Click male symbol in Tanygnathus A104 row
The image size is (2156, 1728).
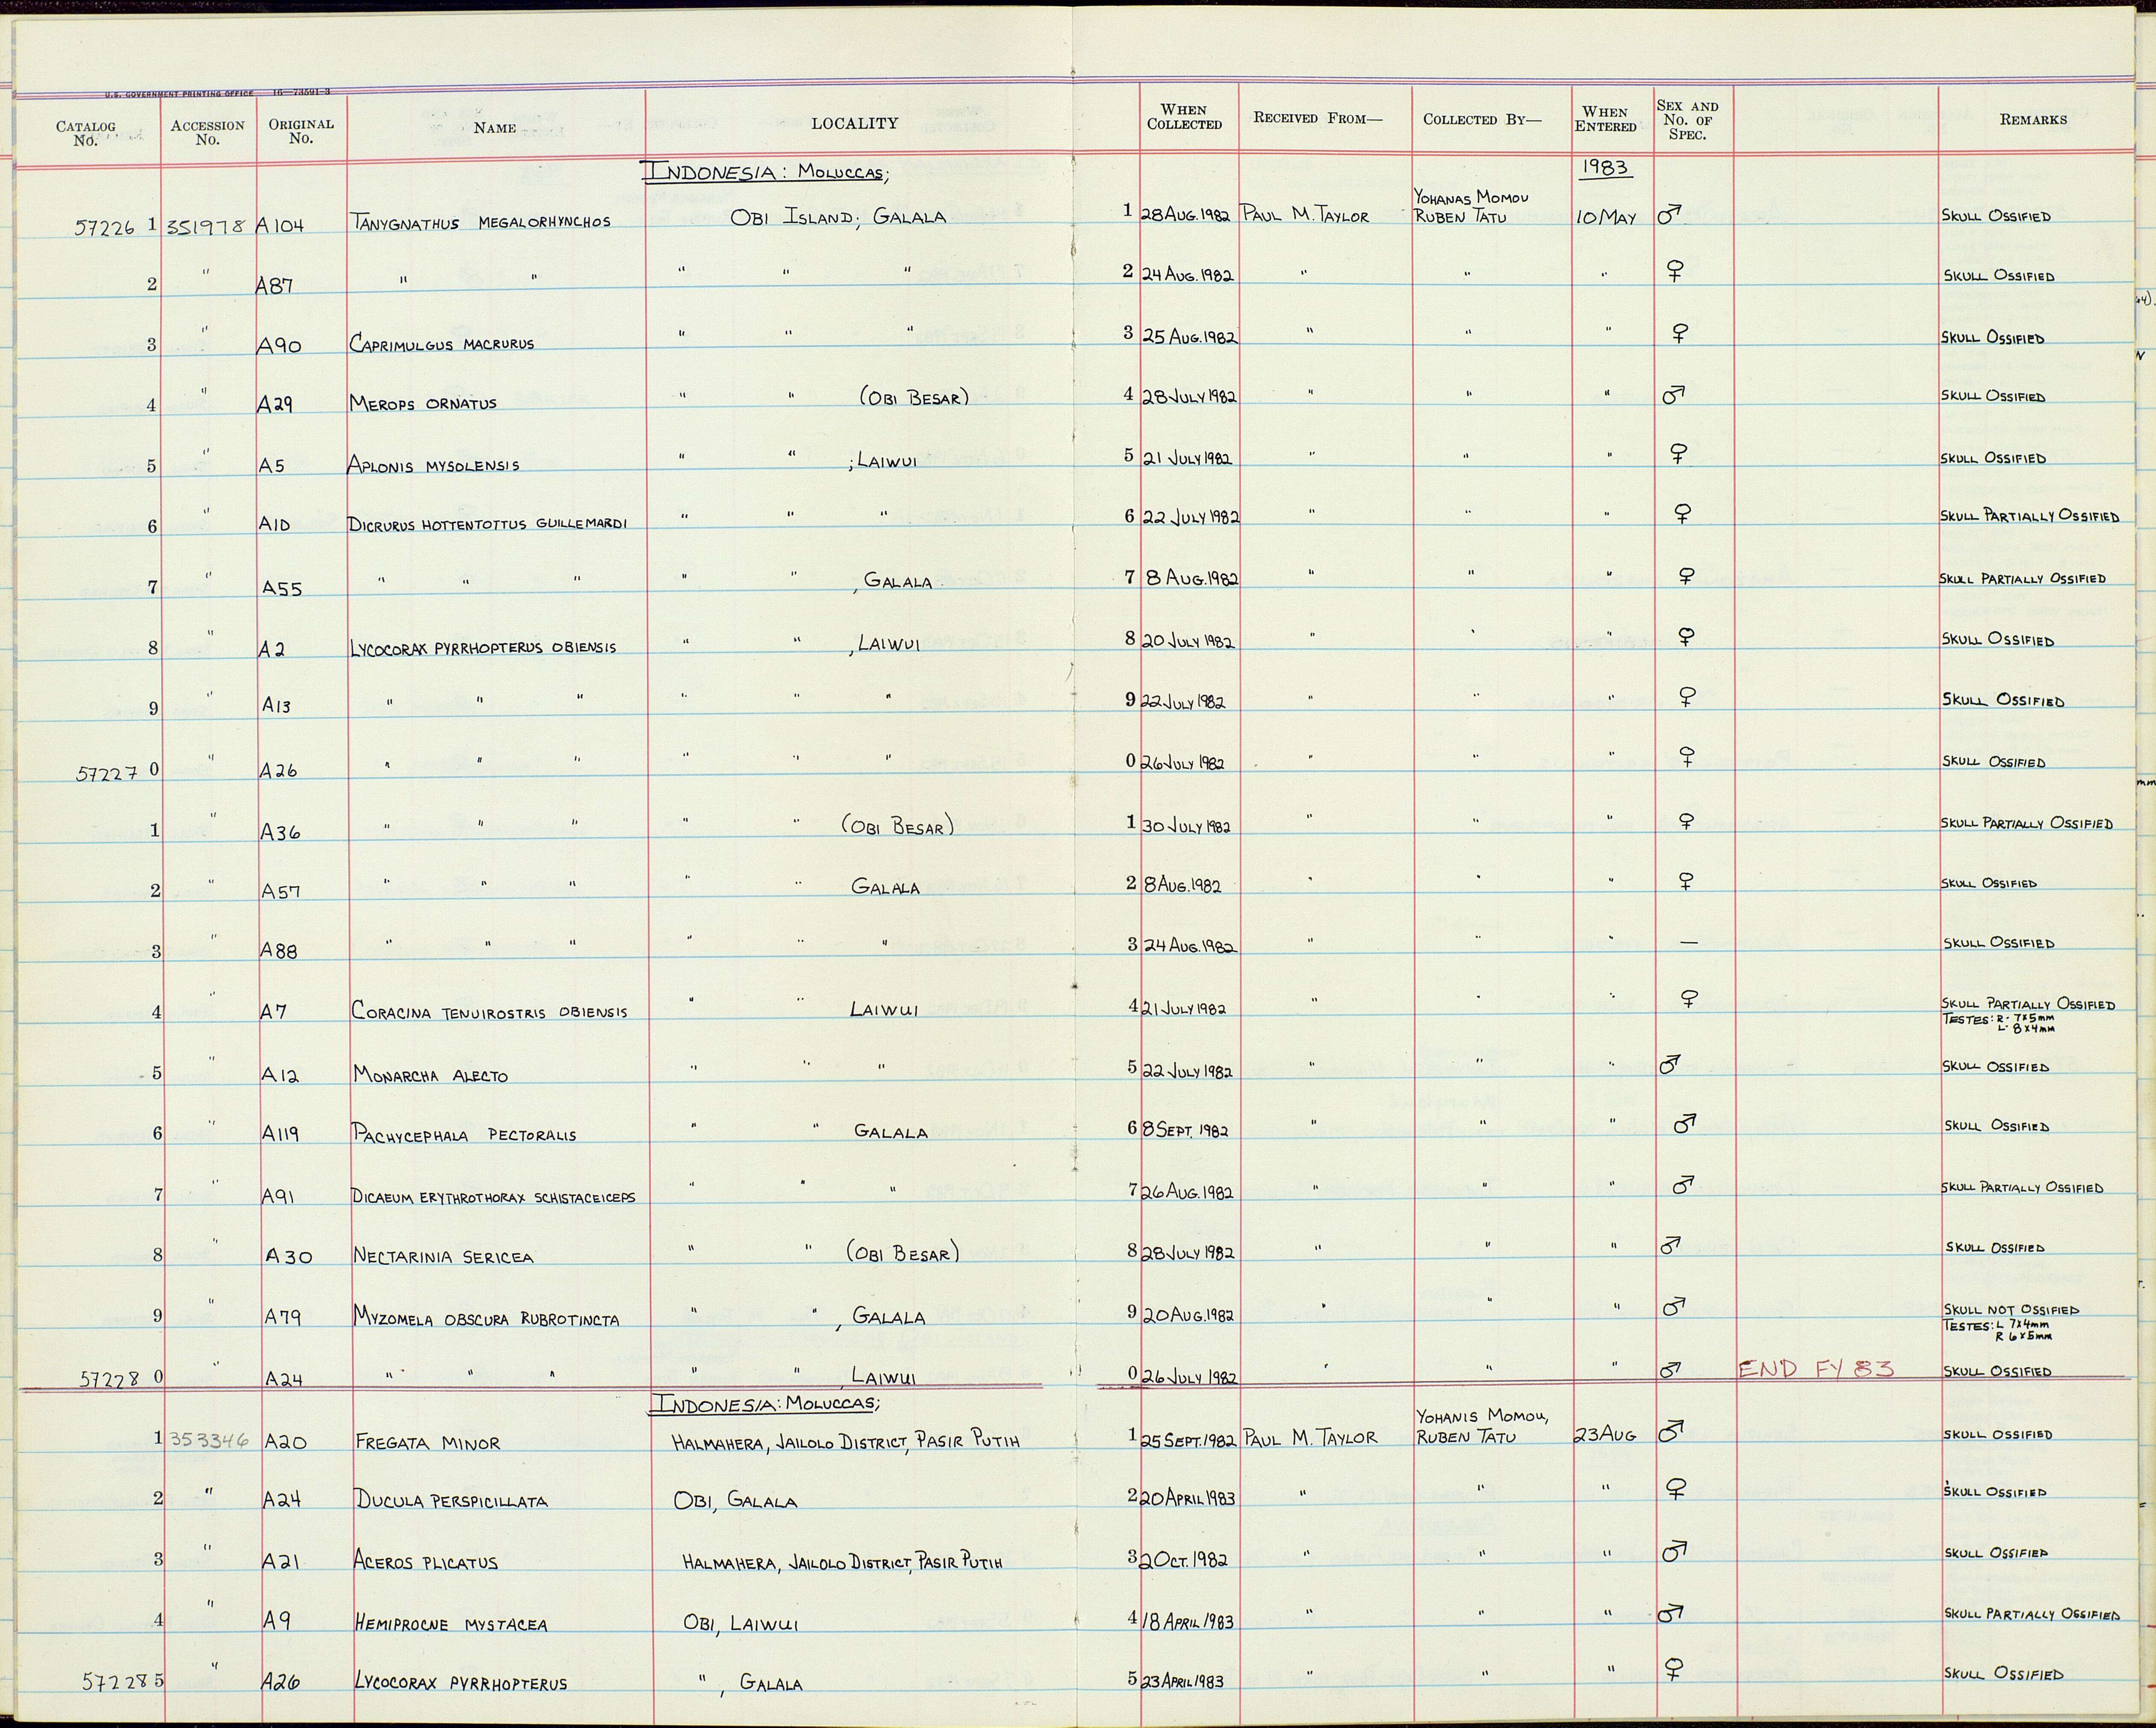pos(1669,214)
